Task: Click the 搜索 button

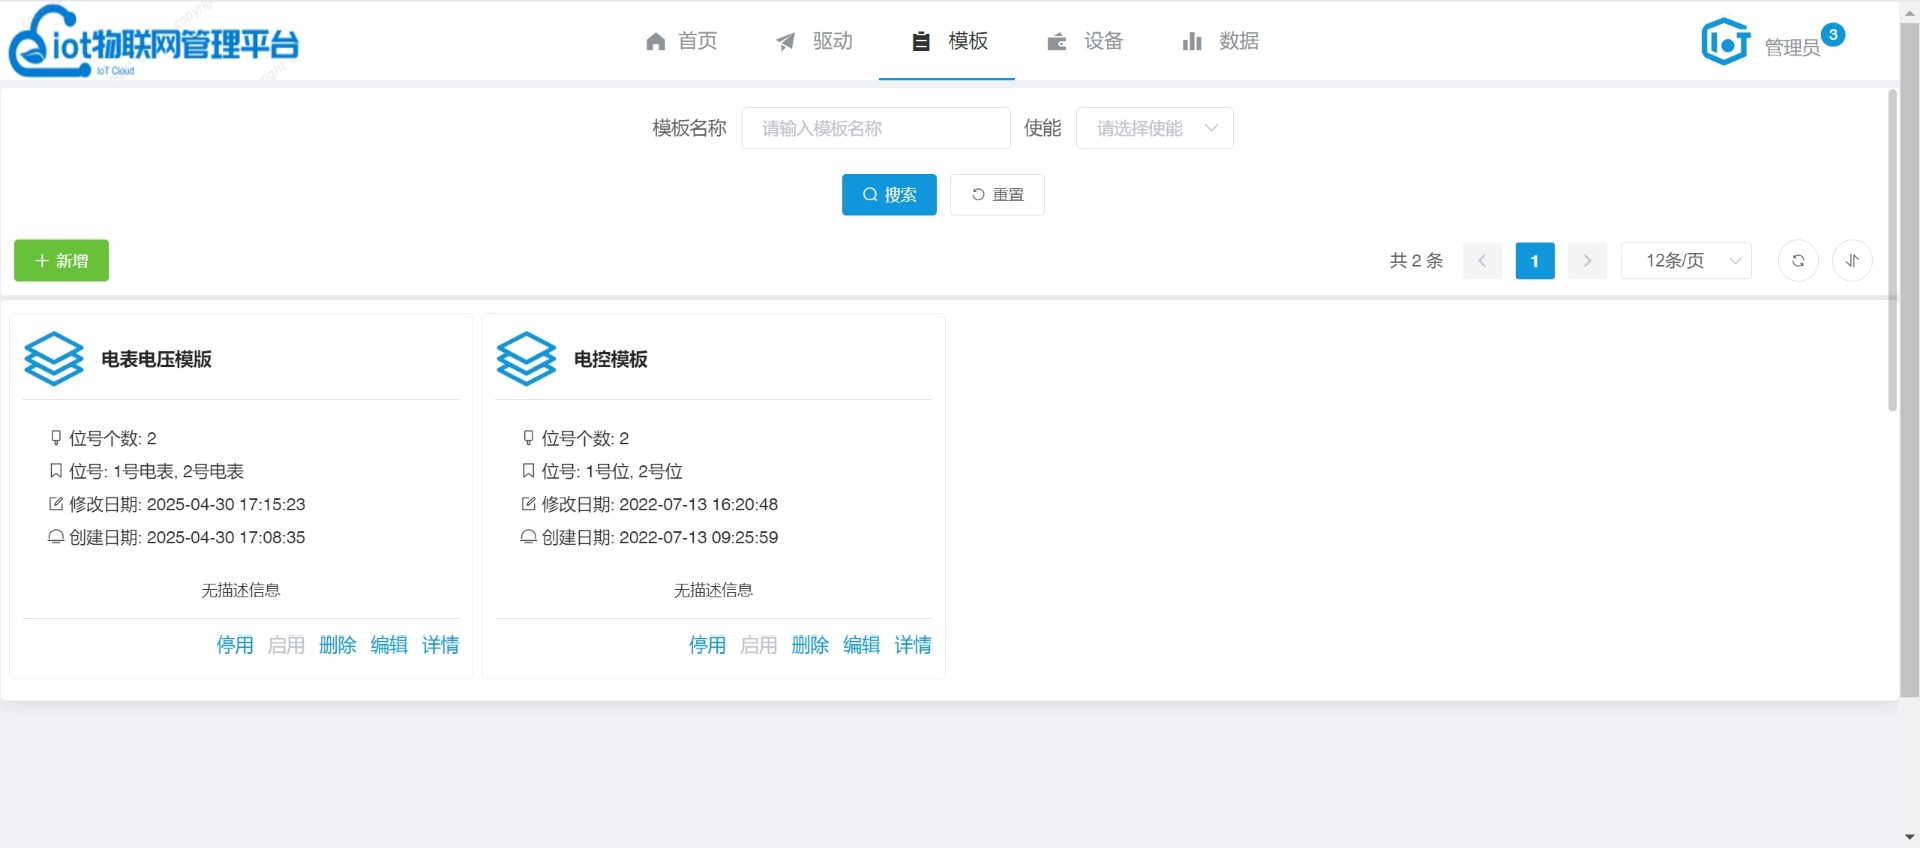Action: tap(889, 195)
